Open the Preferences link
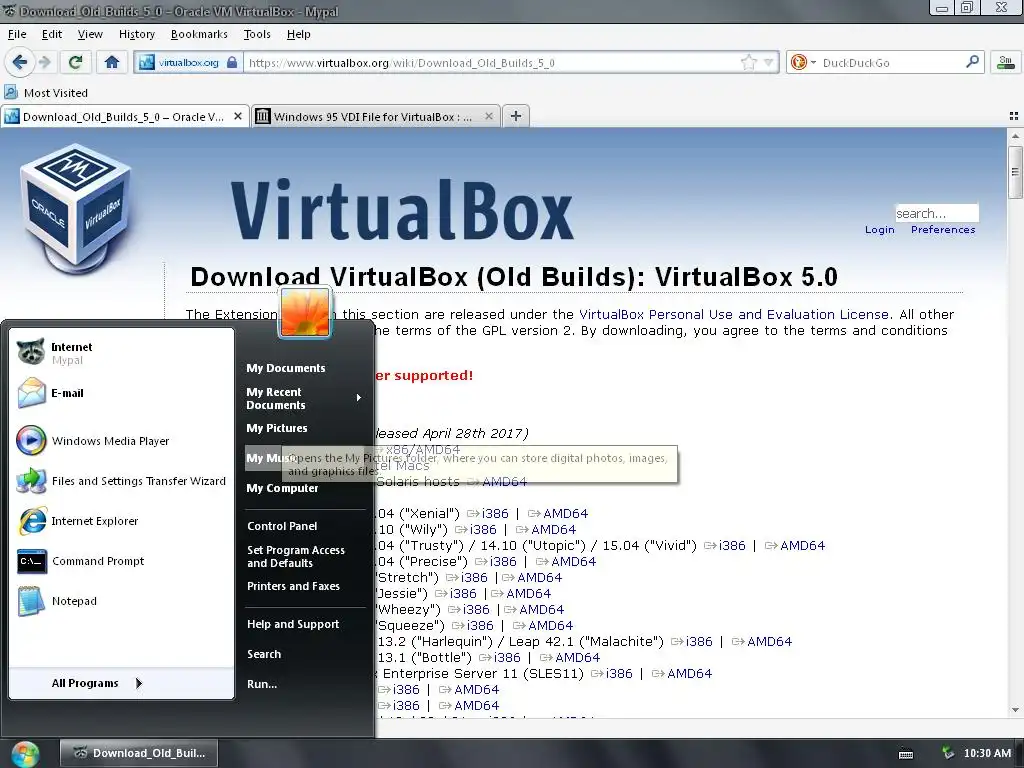Screen dimensions: 1024x768 tap(943, 230)
